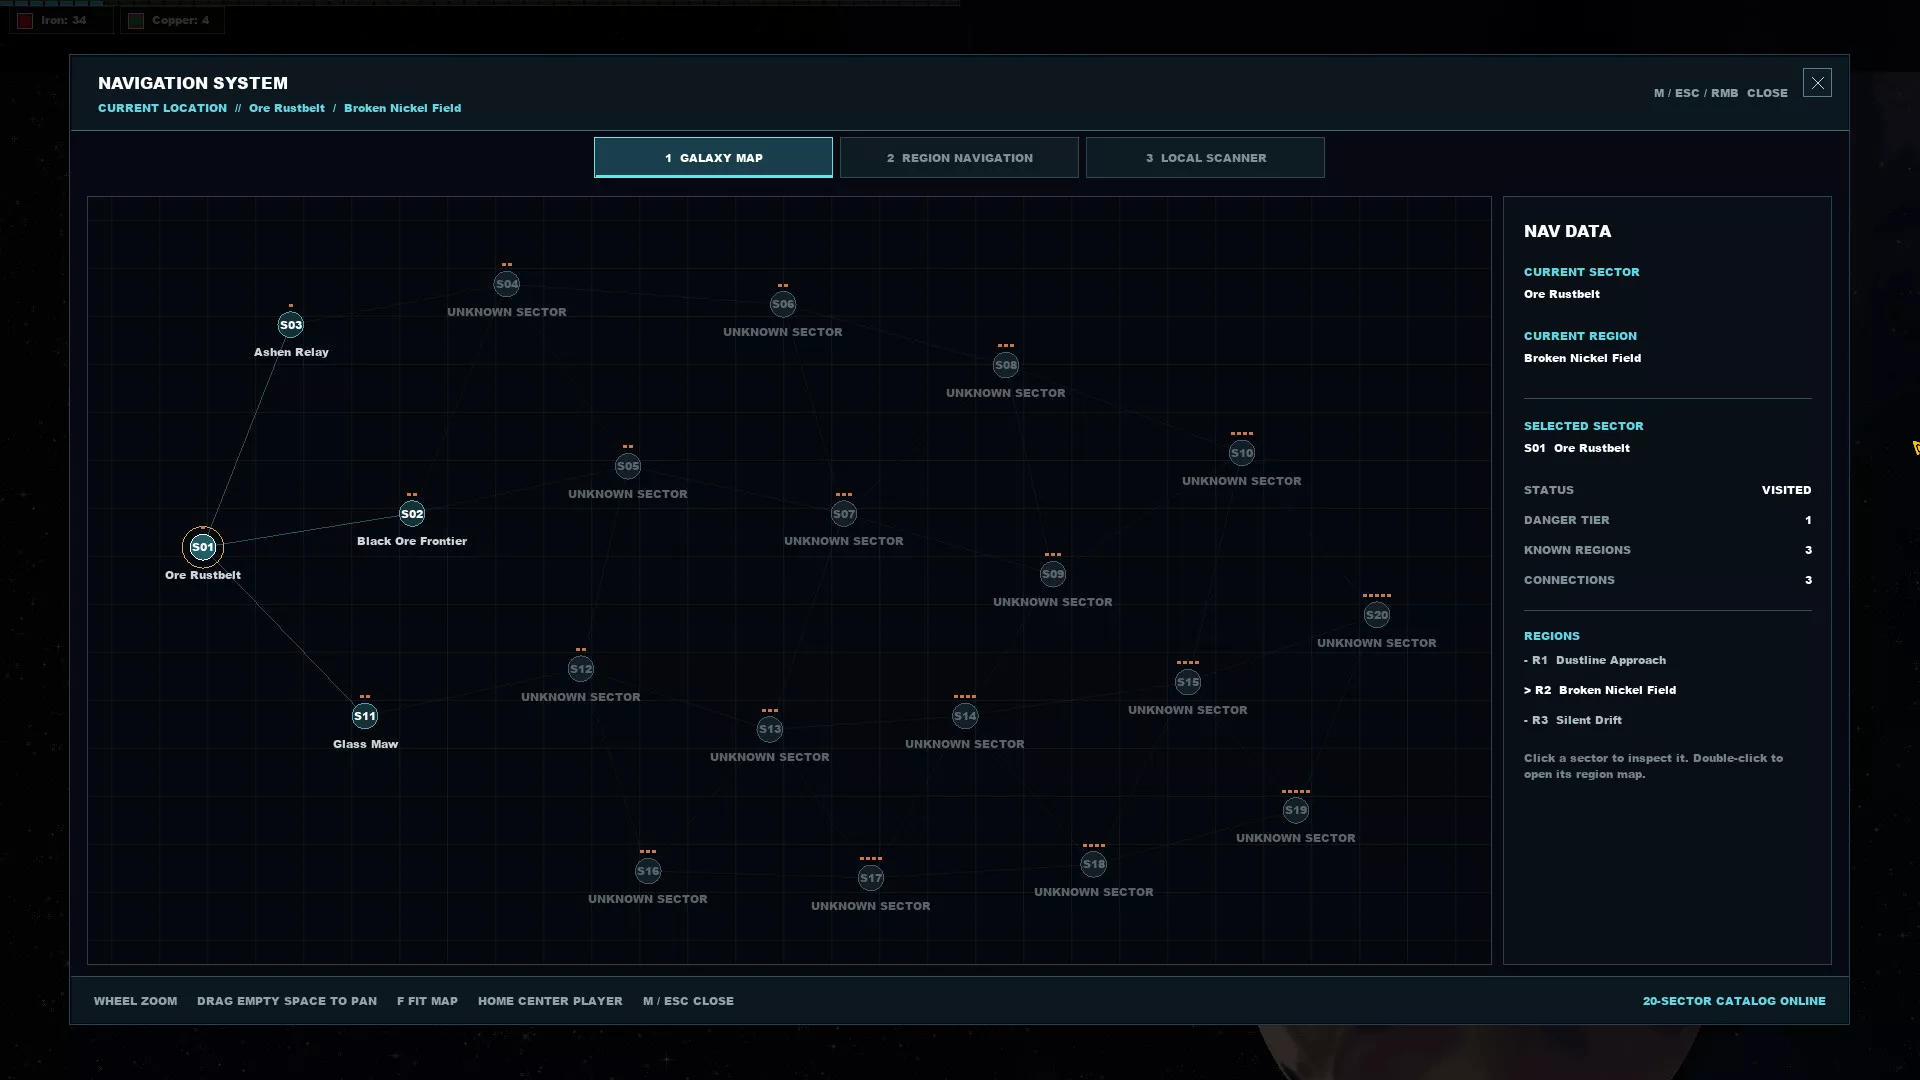The image size is (1920, 1080).
Task: Select the S02 Black Ore Frontier node
Action: [x=412, y=514]
